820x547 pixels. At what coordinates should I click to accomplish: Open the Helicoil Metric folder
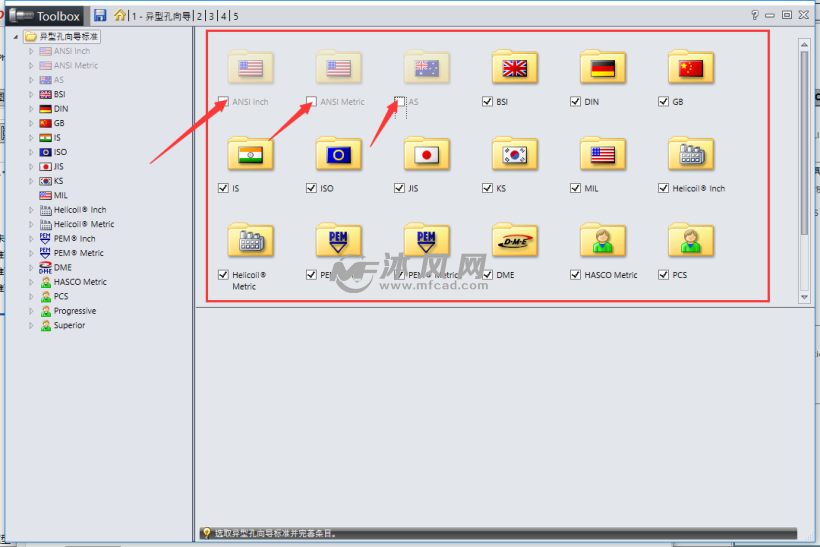tap(250, 240)
